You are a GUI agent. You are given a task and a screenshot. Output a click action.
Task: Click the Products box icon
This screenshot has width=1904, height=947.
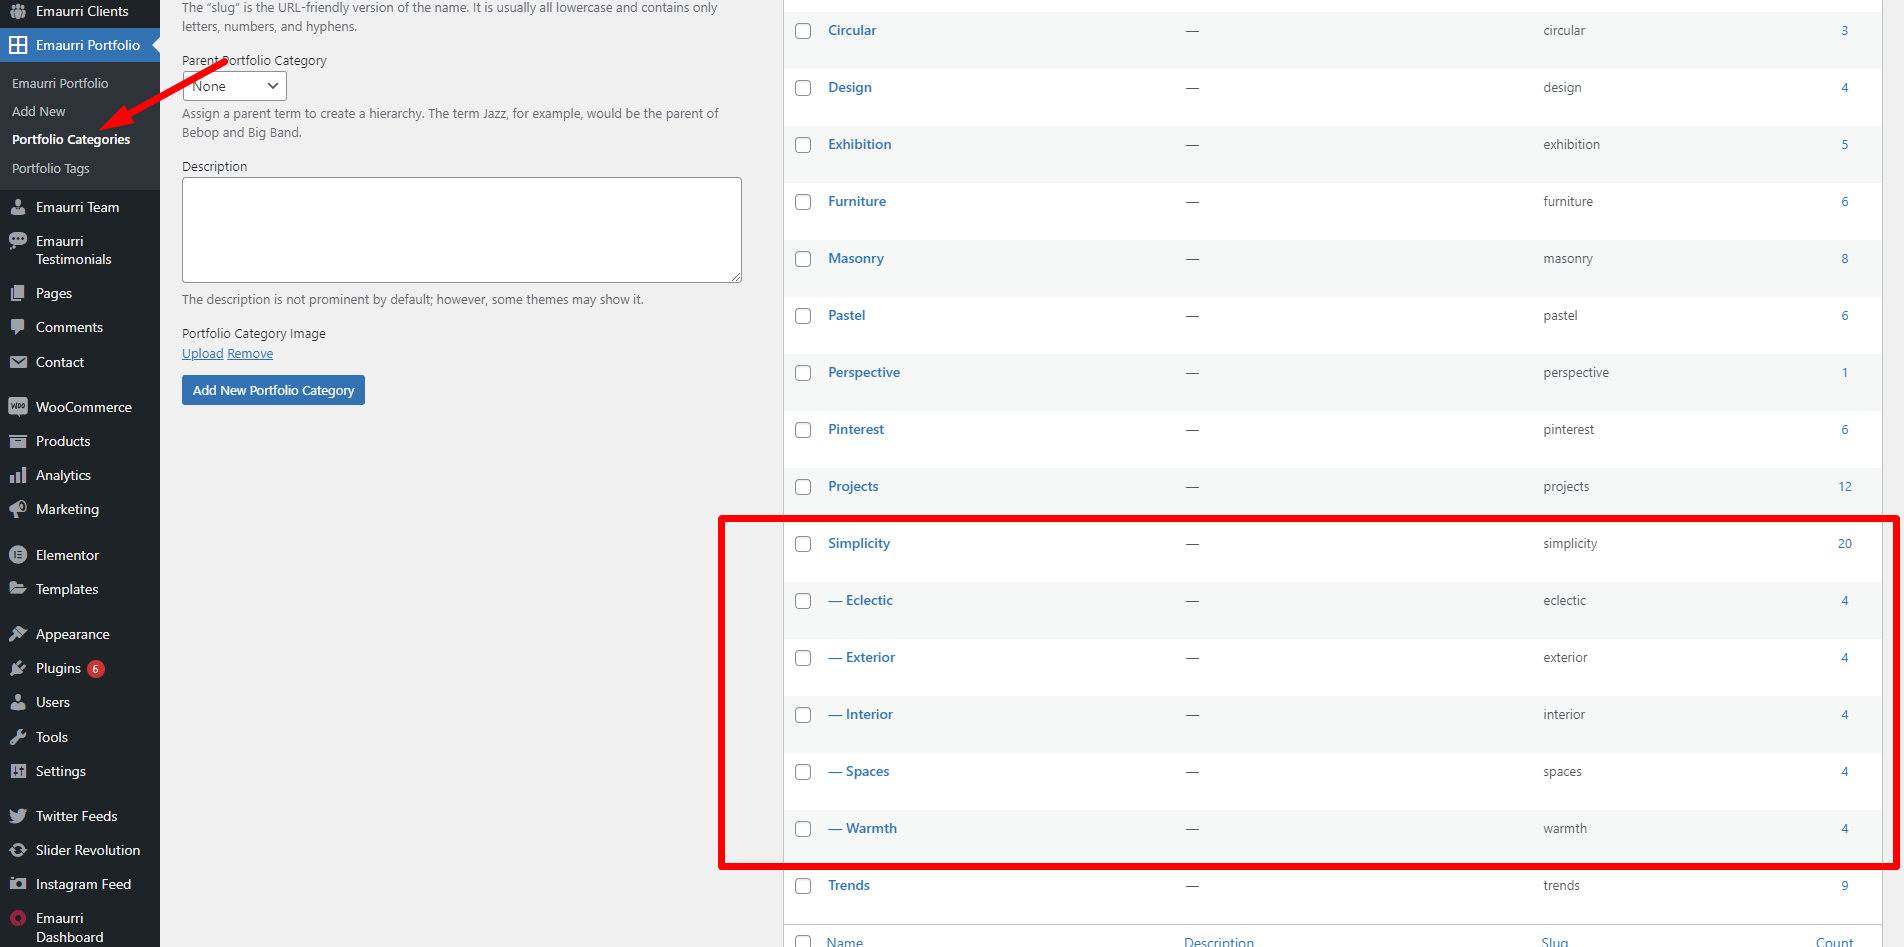(x=18, y=441)
